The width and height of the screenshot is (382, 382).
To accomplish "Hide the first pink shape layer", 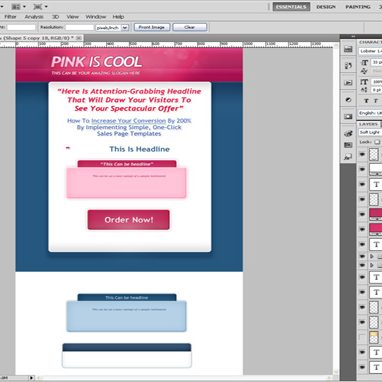I will tap(362, 214).
